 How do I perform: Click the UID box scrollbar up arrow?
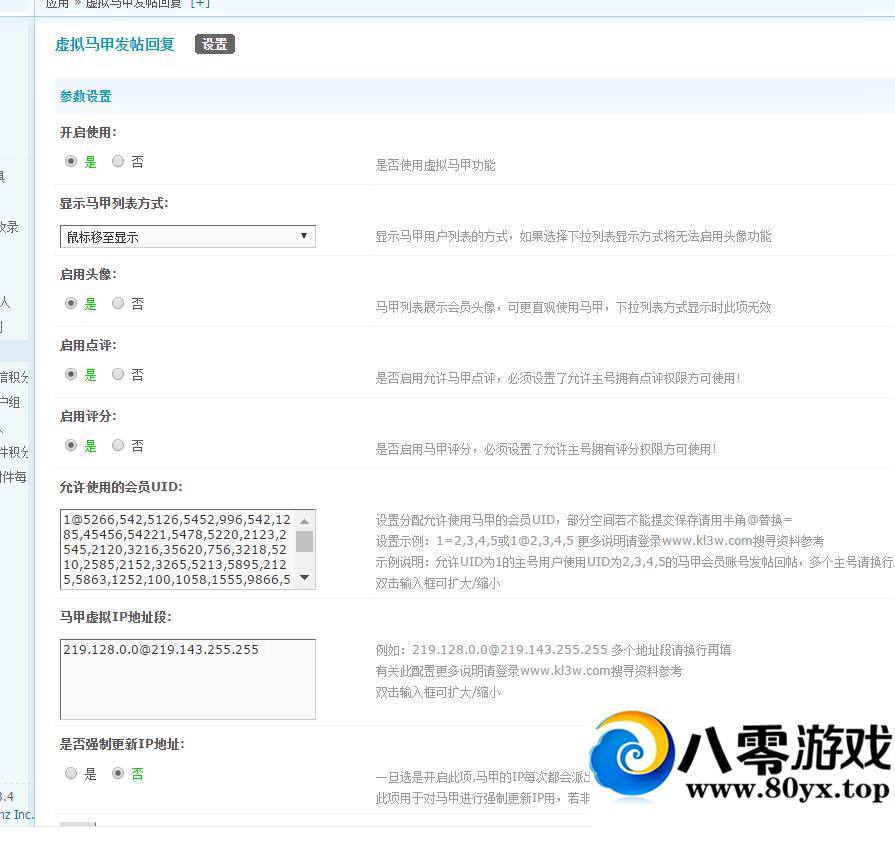(x=305, y=520)
